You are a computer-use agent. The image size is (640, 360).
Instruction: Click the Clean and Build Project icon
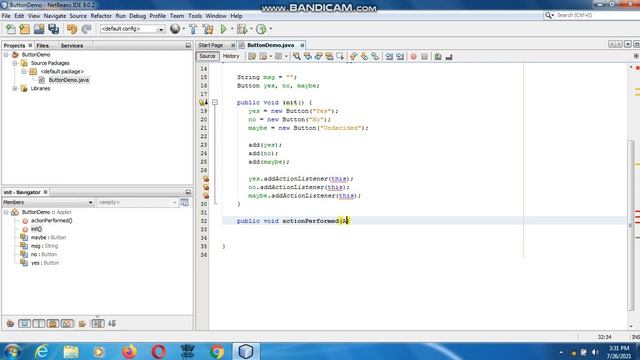(208, 29)
